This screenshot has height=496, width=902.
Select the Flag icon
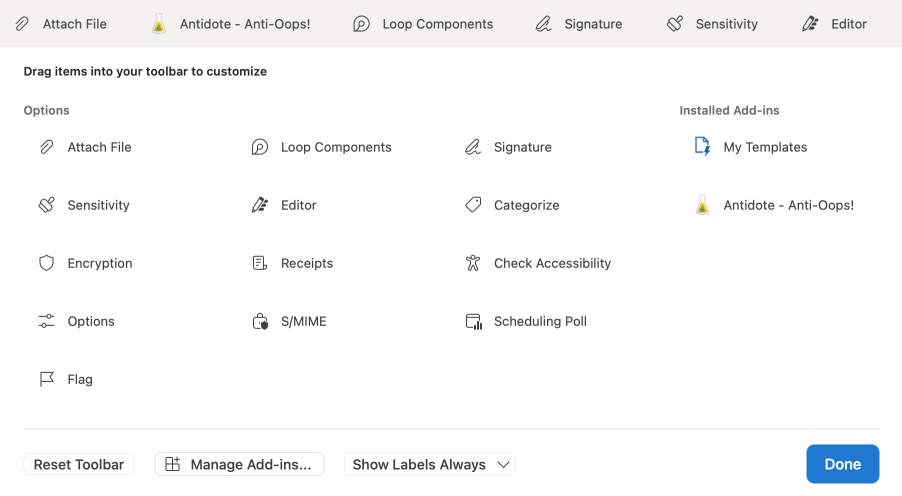coord(46,379)
